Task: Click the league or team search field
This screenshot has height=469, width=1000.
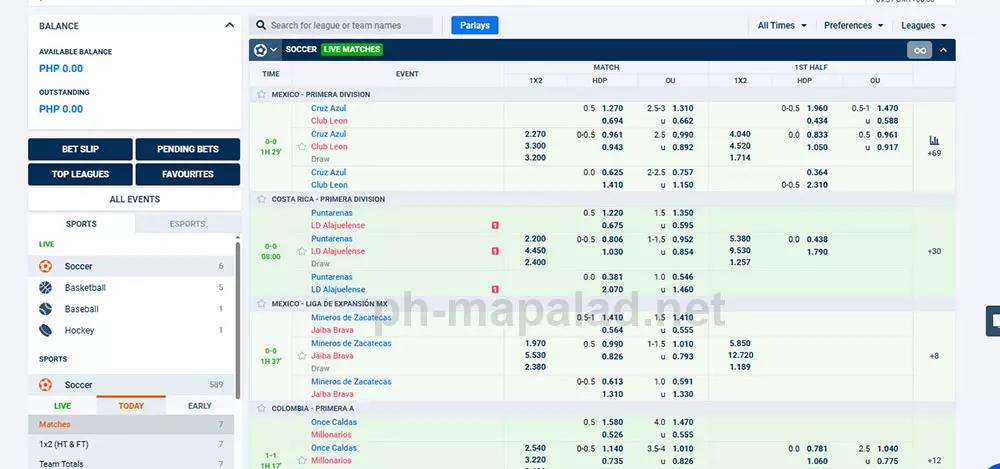Action: tap(341, 26)
